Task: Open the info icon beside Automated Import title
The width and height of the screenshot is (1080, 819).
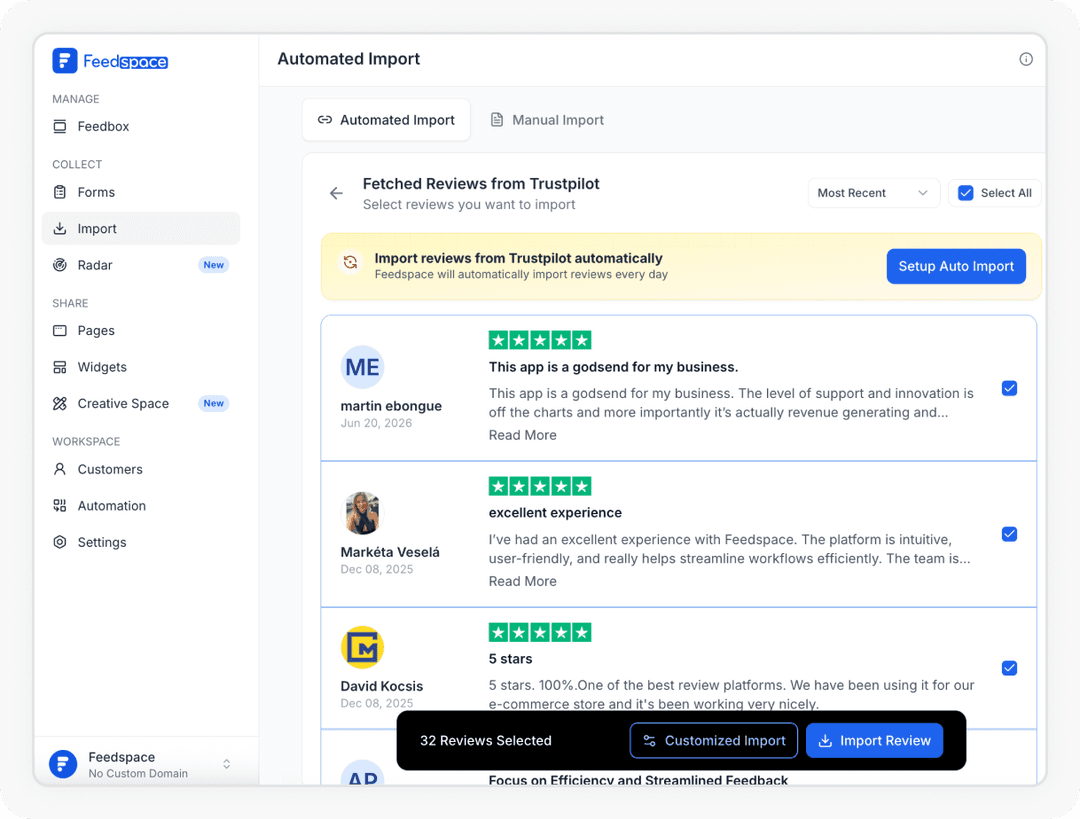Action: [x=1026, y=59]
